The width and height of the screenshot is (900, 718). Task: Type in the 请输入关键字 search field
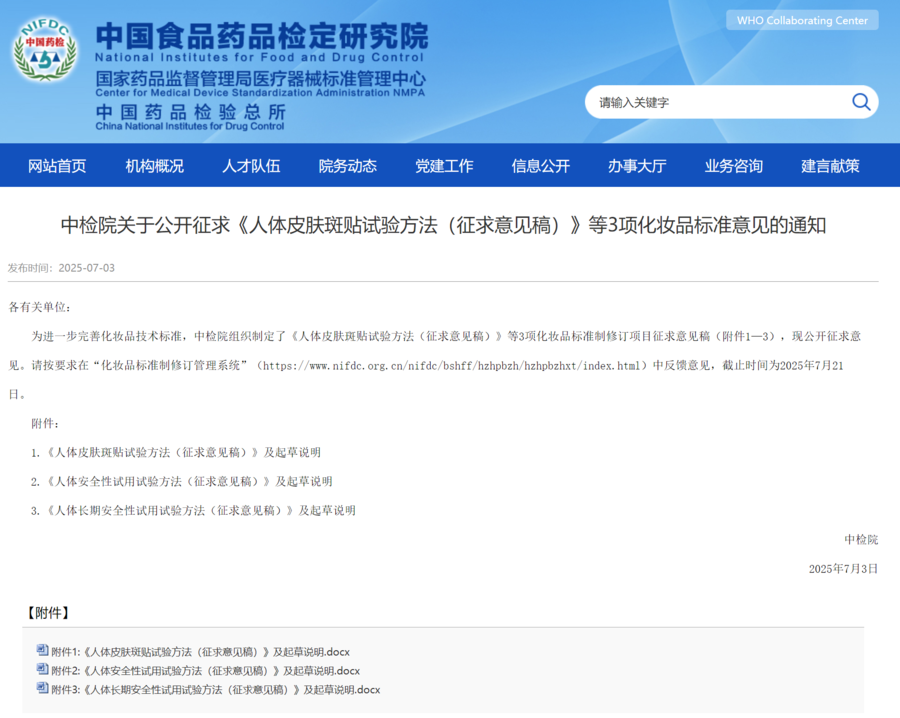pos(715,102)
